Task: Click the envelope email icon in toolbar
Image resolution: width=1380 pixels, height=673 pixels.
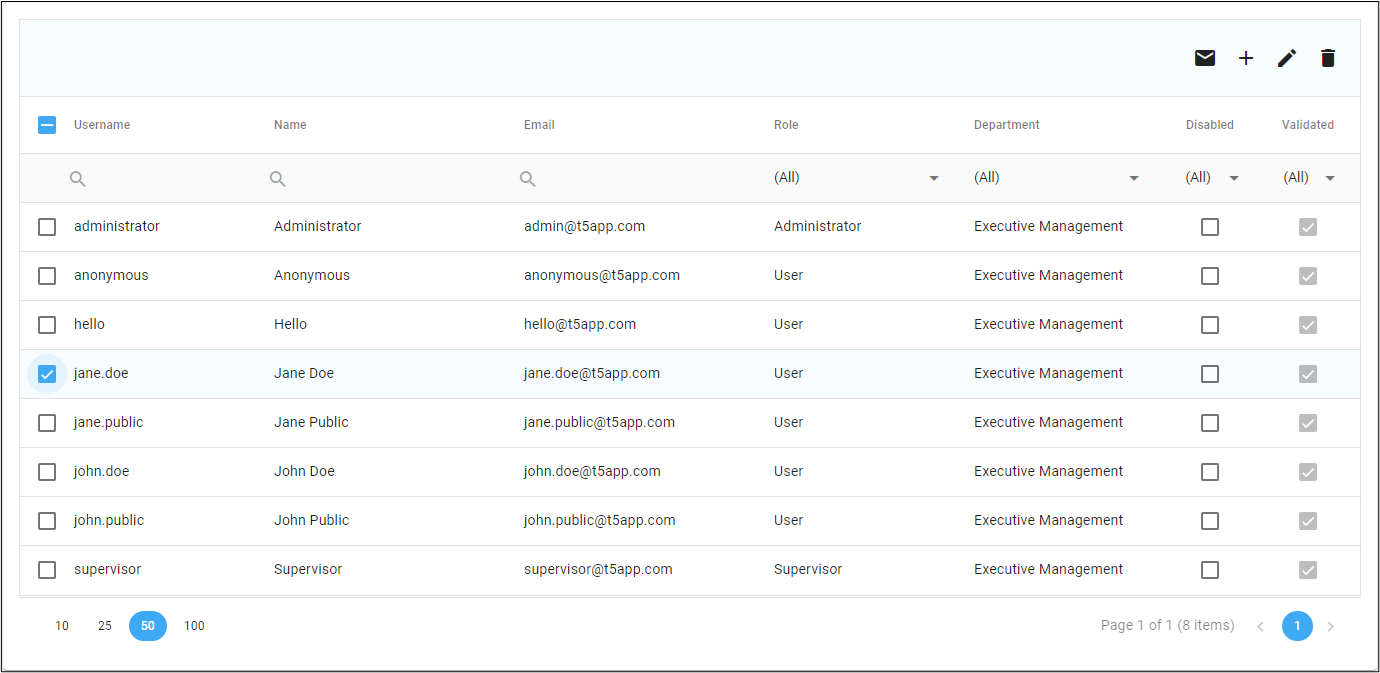Action: tap(1205, 58)
